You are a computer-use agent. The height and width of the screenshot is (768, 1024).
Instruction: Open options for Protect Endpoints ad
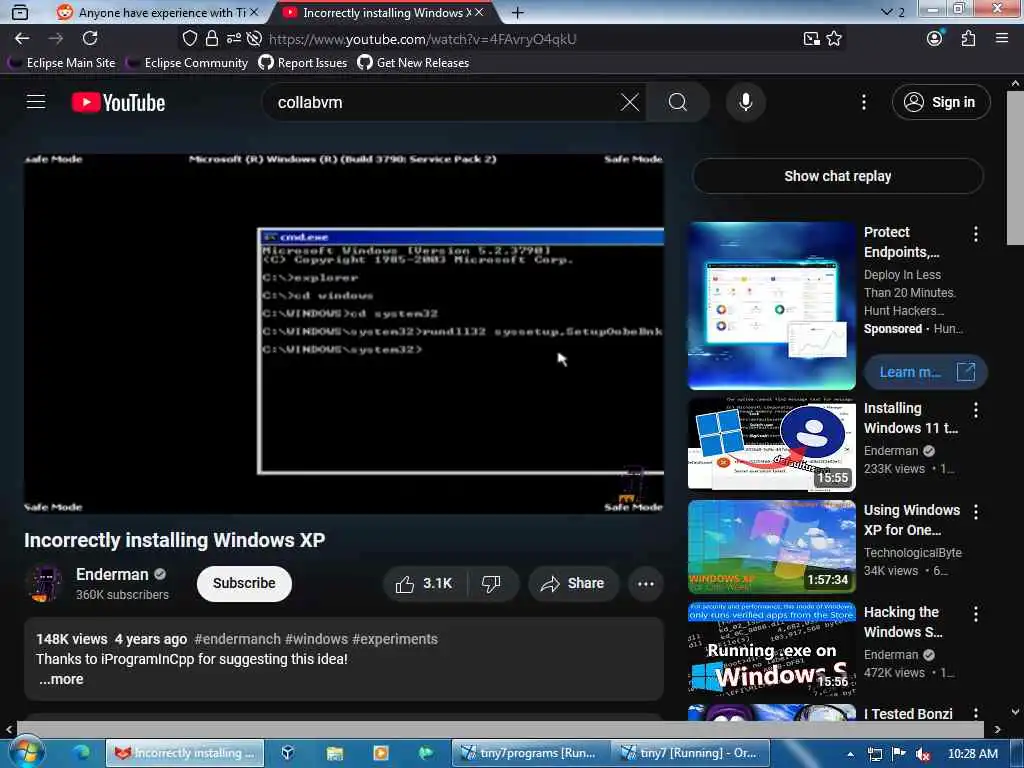pos(976,234)
